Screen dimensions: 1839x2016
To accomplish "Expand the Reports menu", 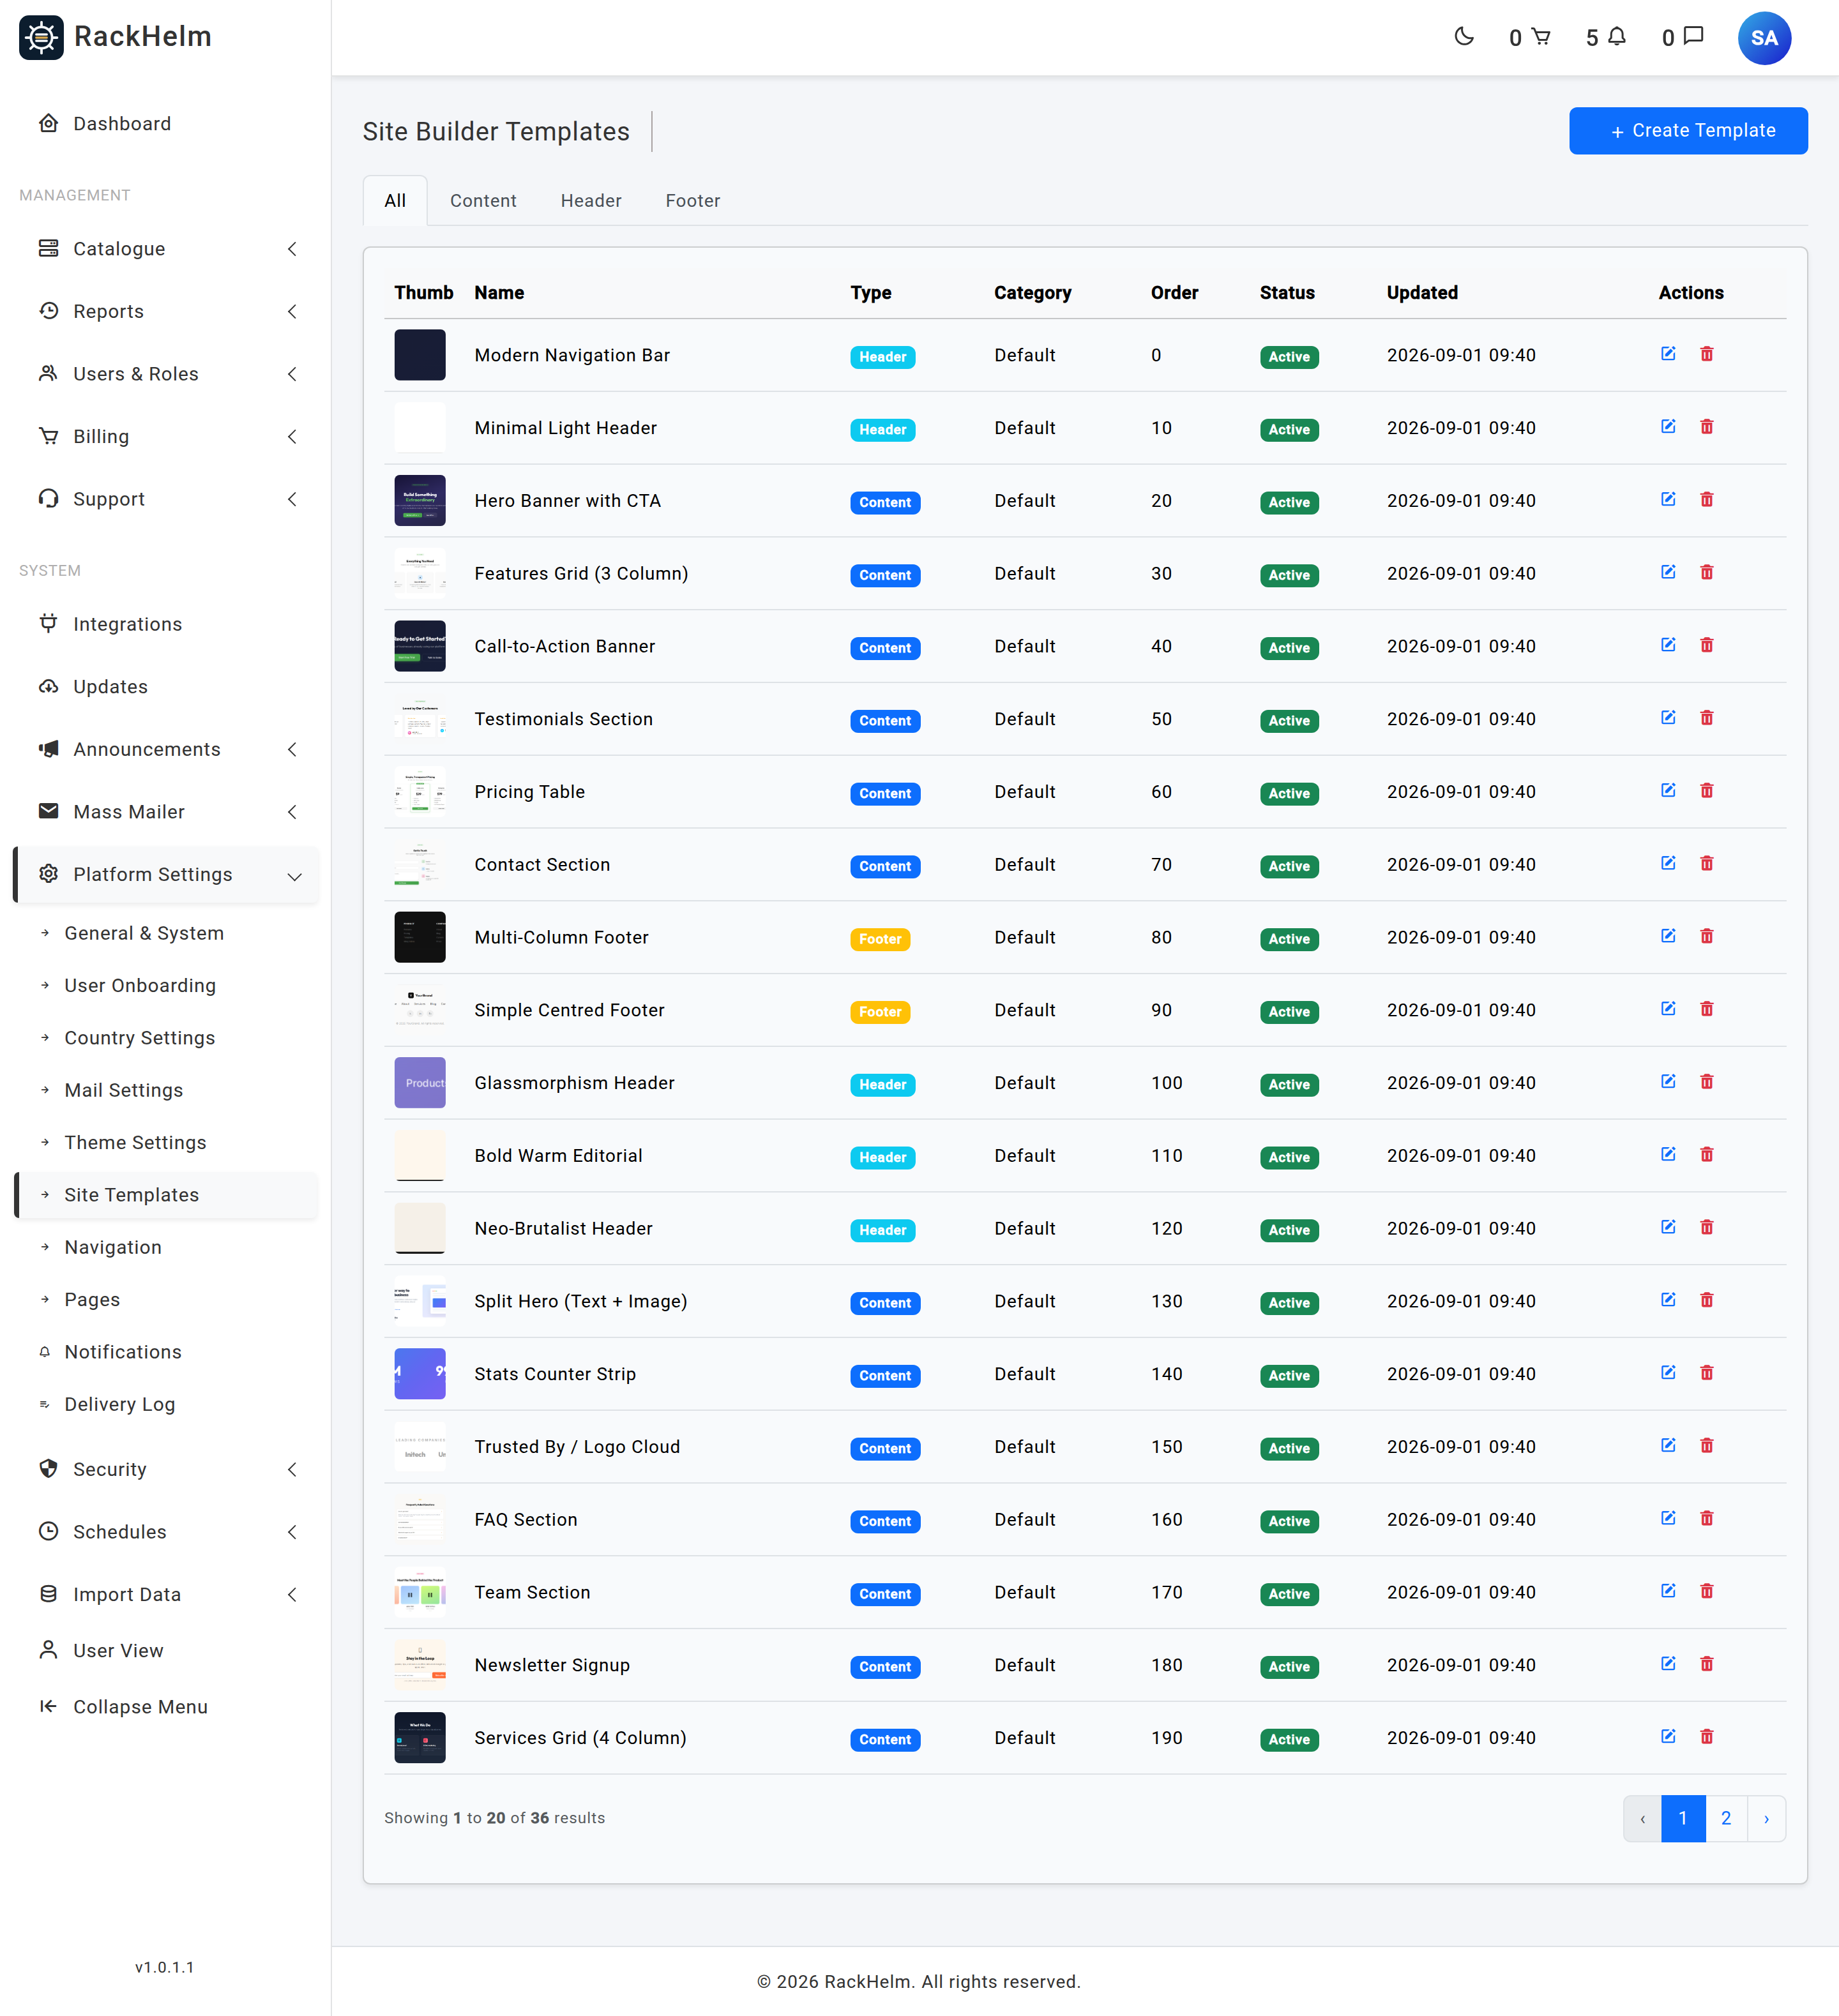I will [167, 311].
